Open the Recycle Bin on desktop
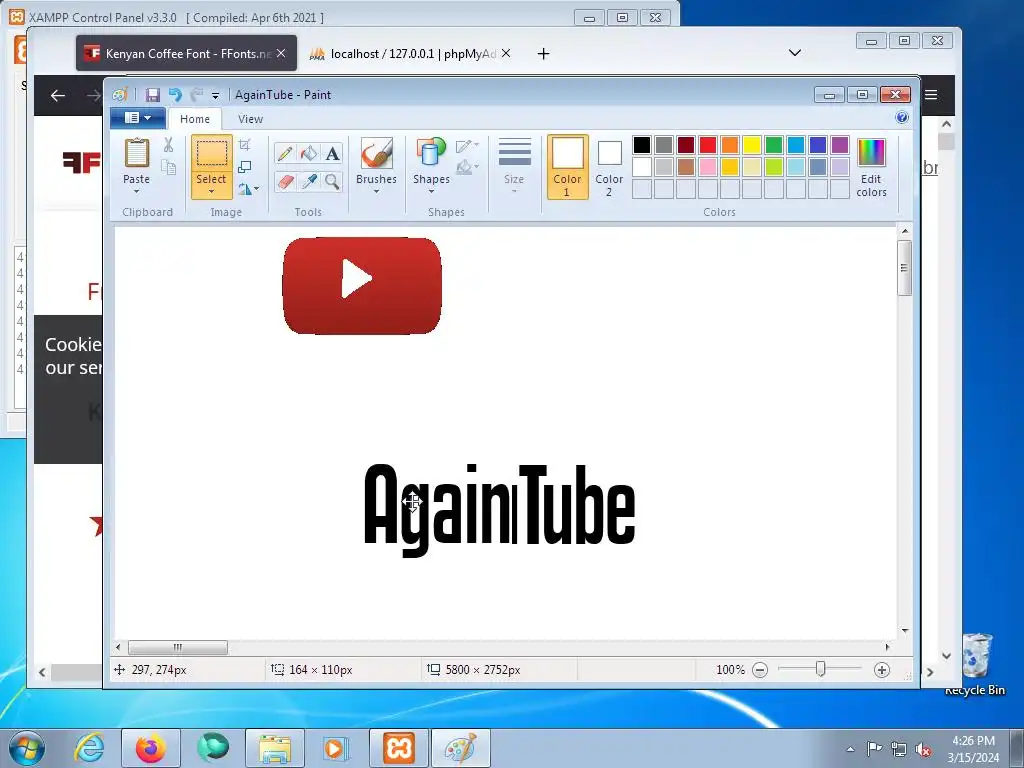 976,664
